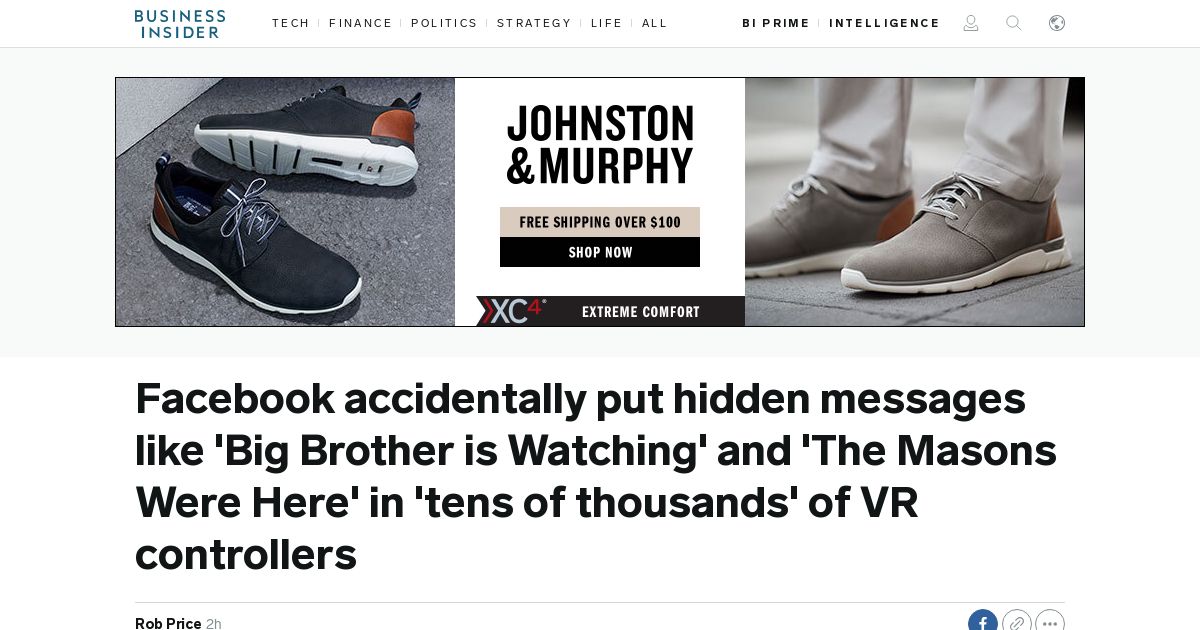Share article via Facebook icon
Image resolution: width=1200 pixels, height=630 pixels.
(983, 622)
